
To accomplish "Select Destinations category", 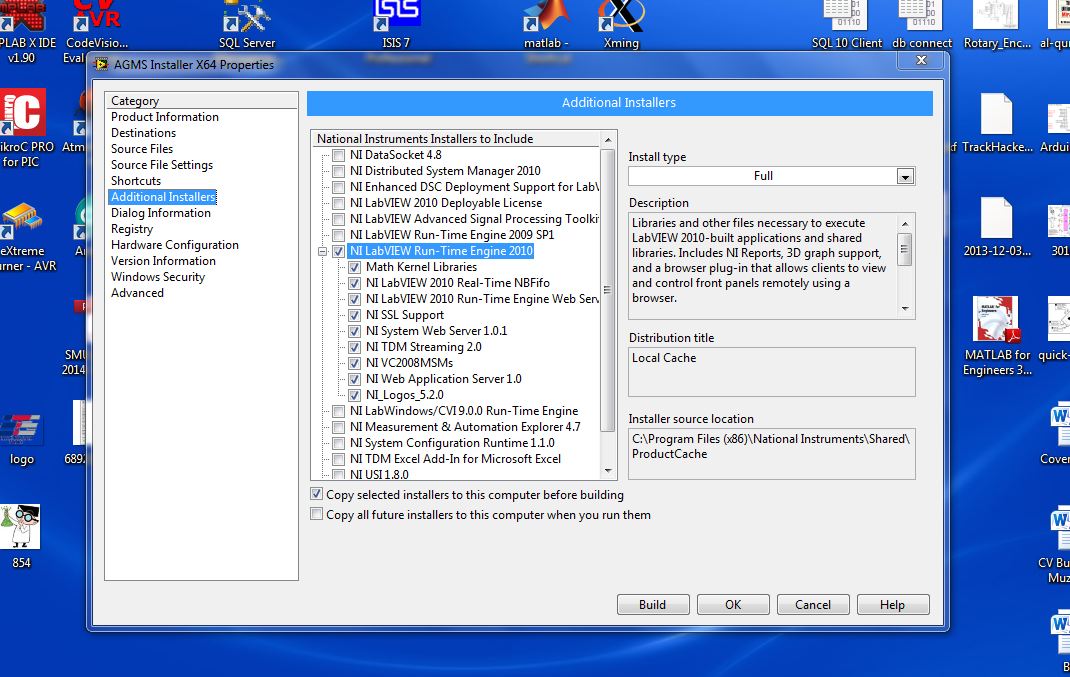I will (143, 132).
